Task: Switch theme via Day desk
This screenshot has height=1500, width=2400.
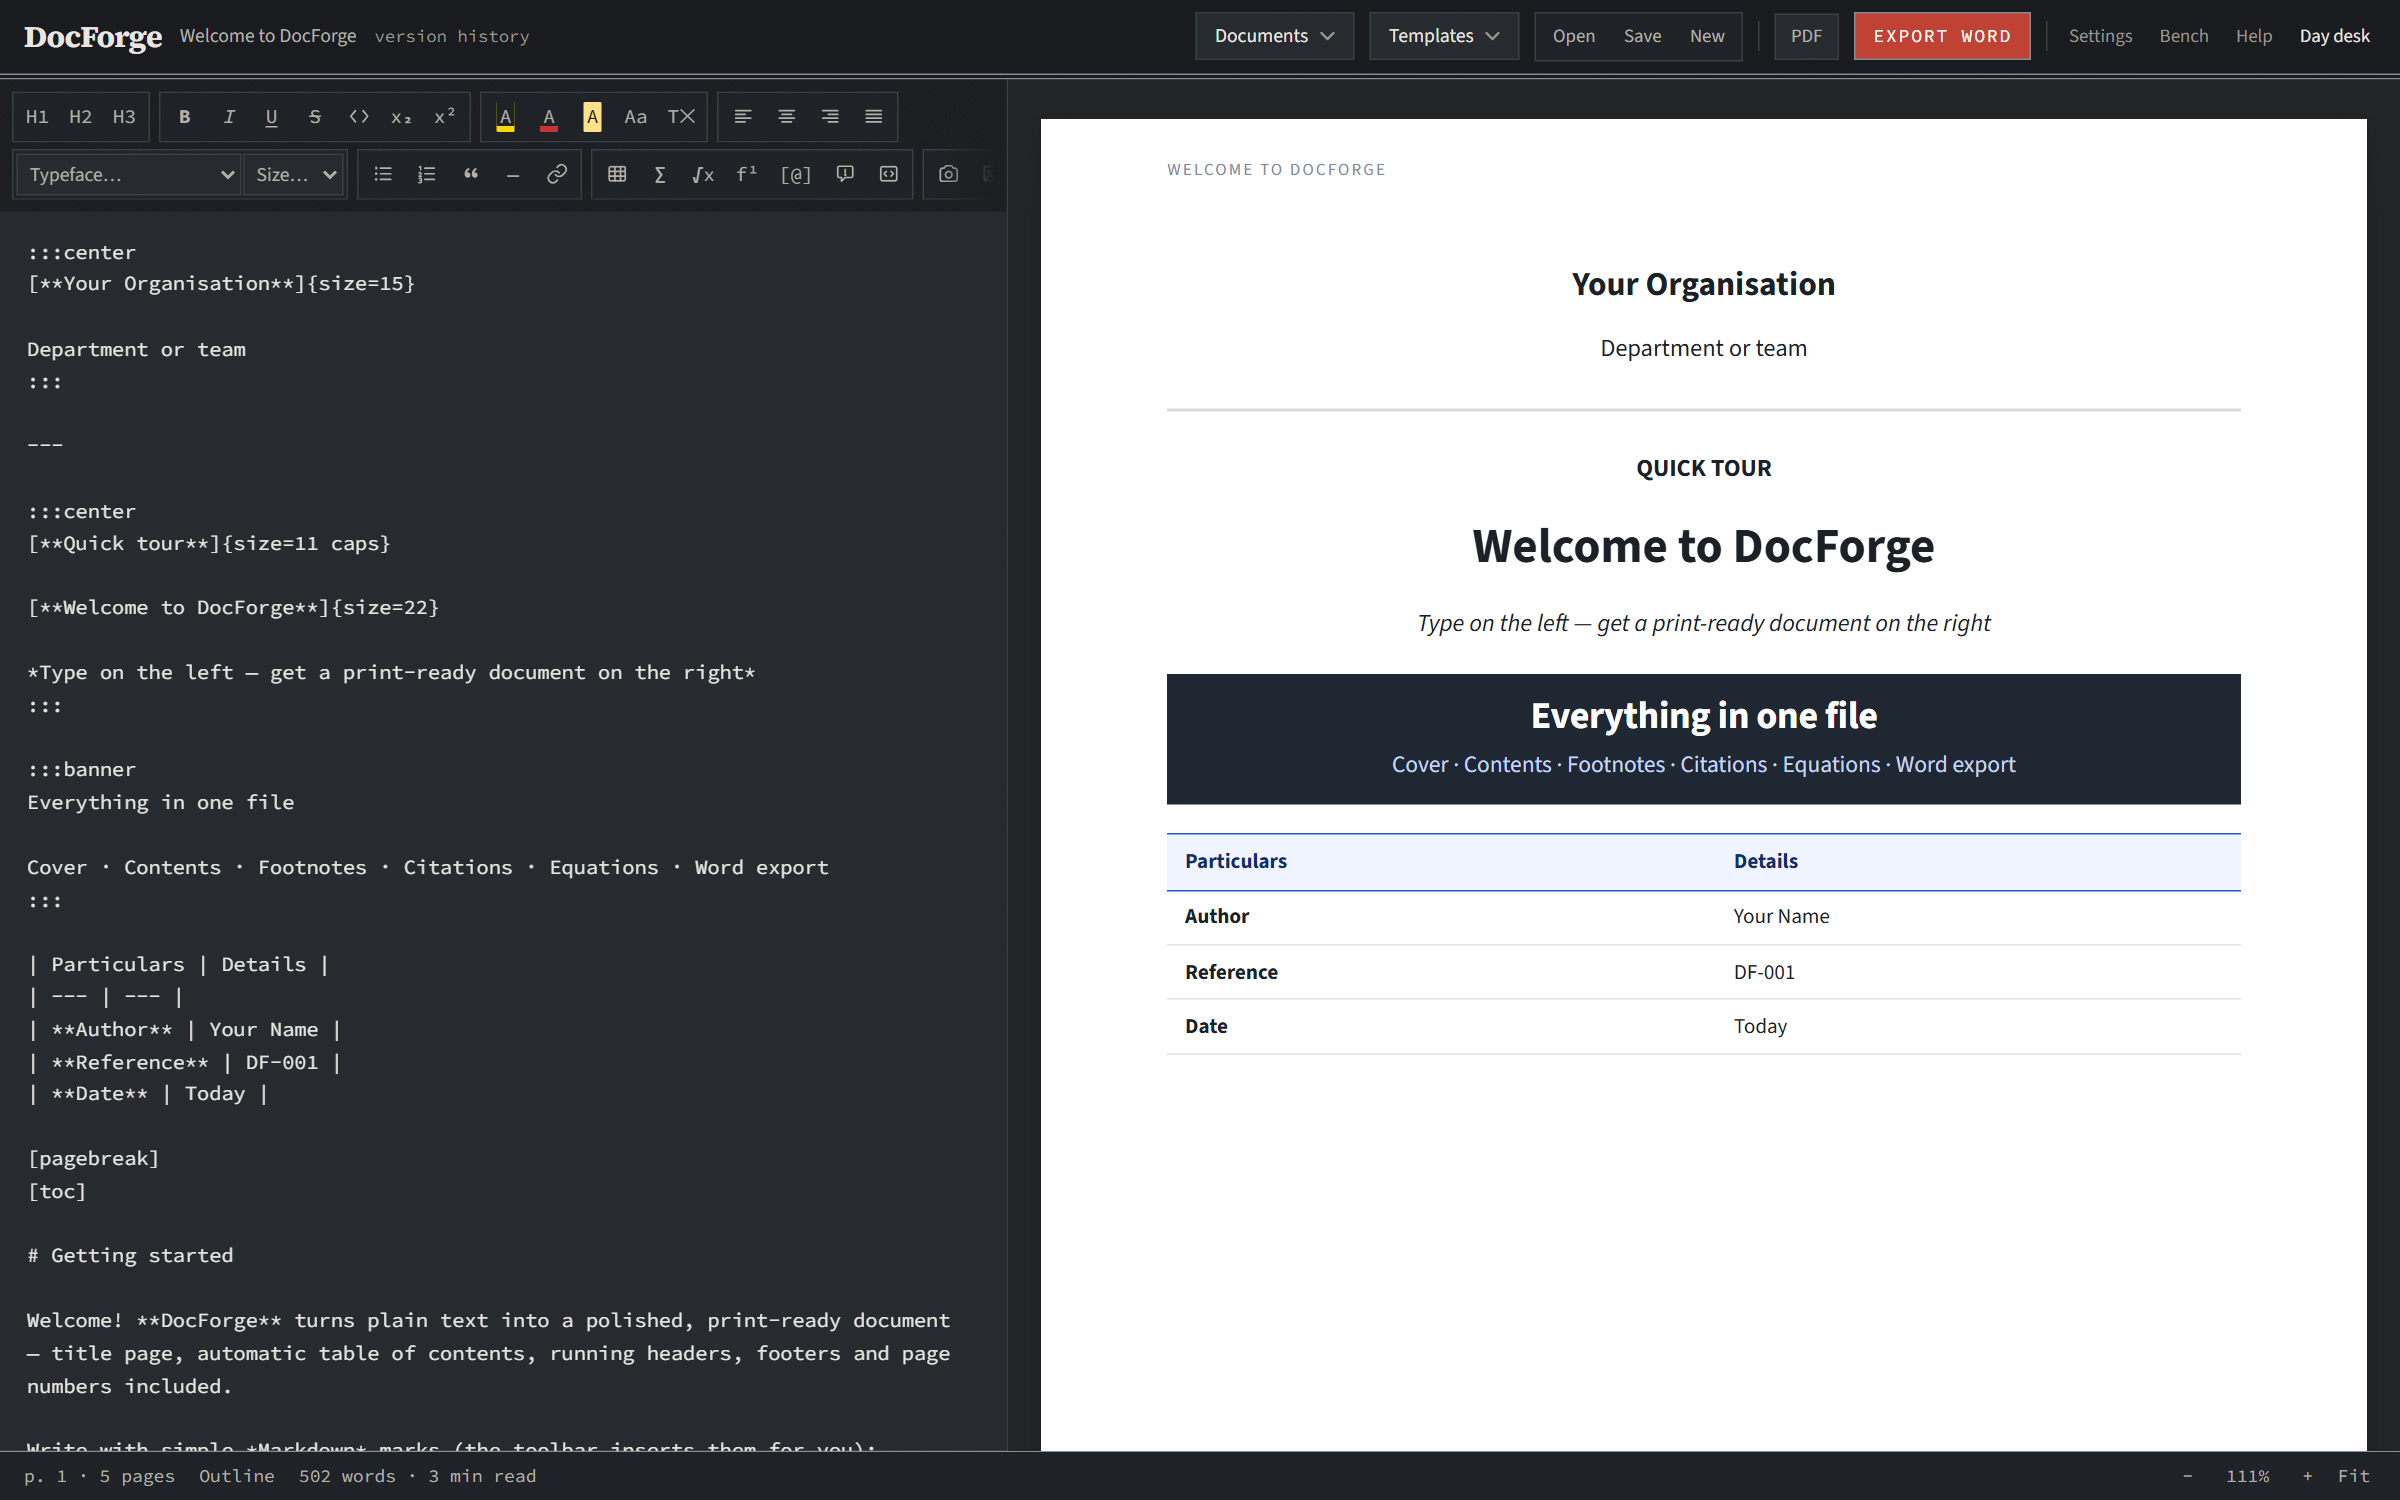Action: pos(2334,36)
